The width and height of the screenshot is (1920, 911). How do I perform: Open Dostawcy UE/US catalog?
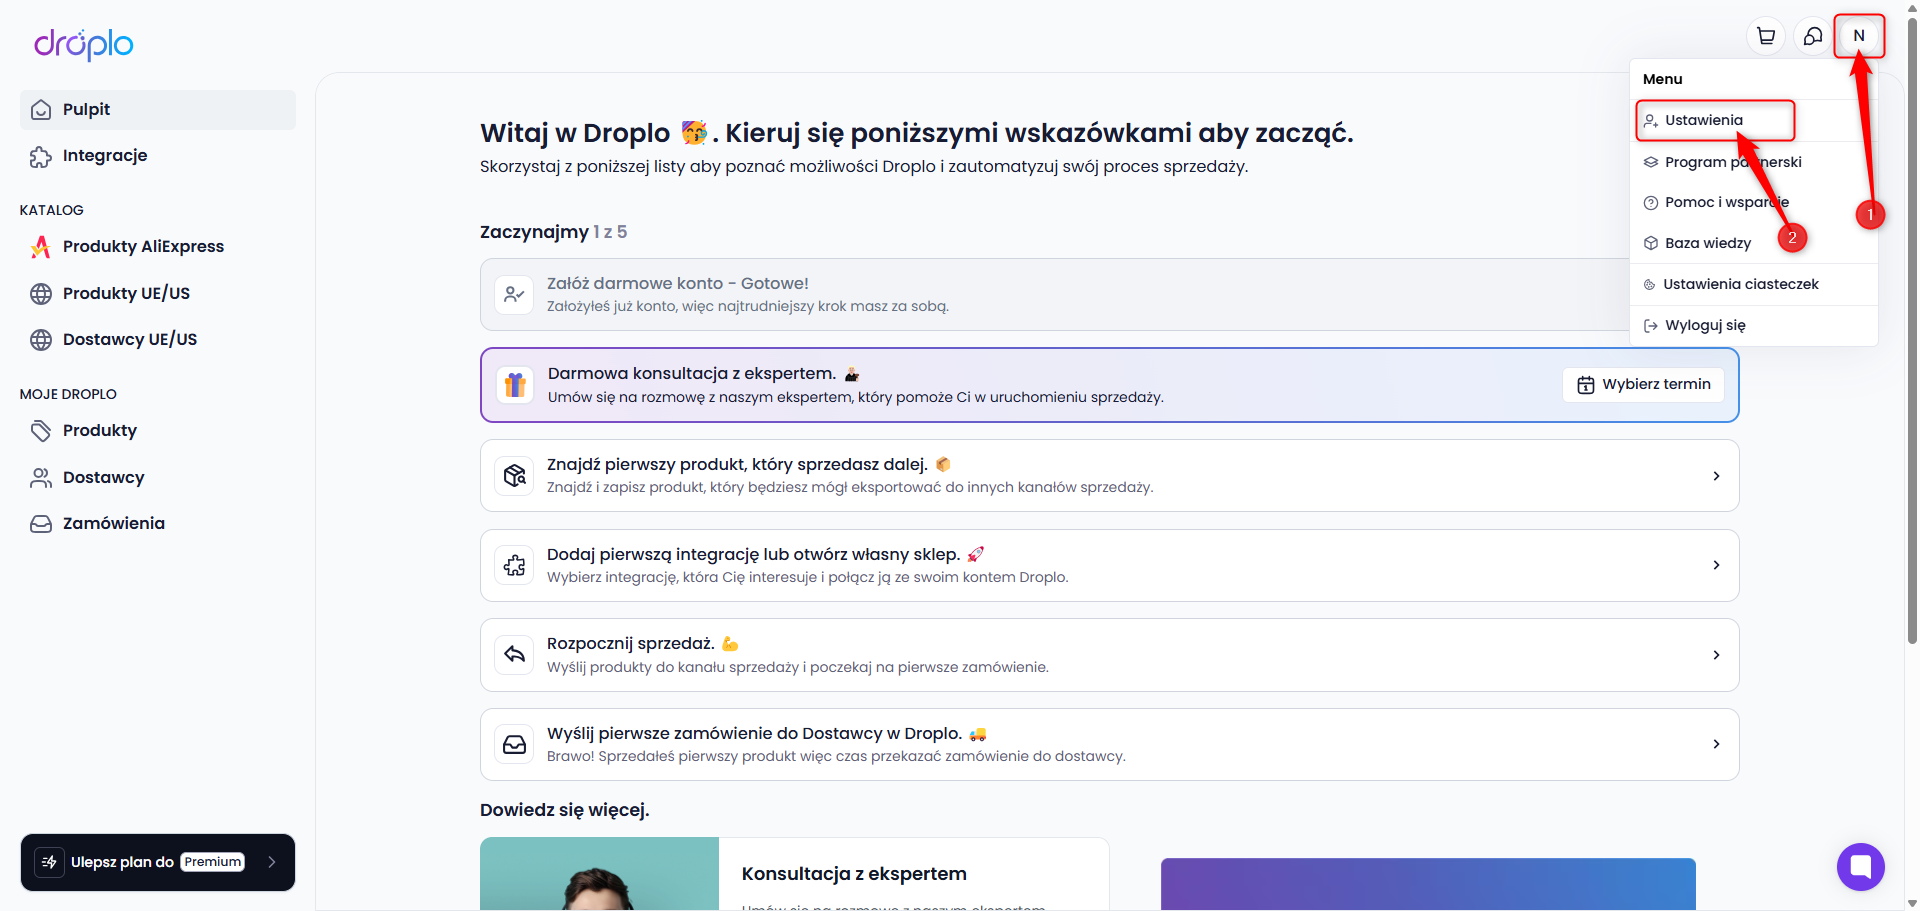[158, 340]
